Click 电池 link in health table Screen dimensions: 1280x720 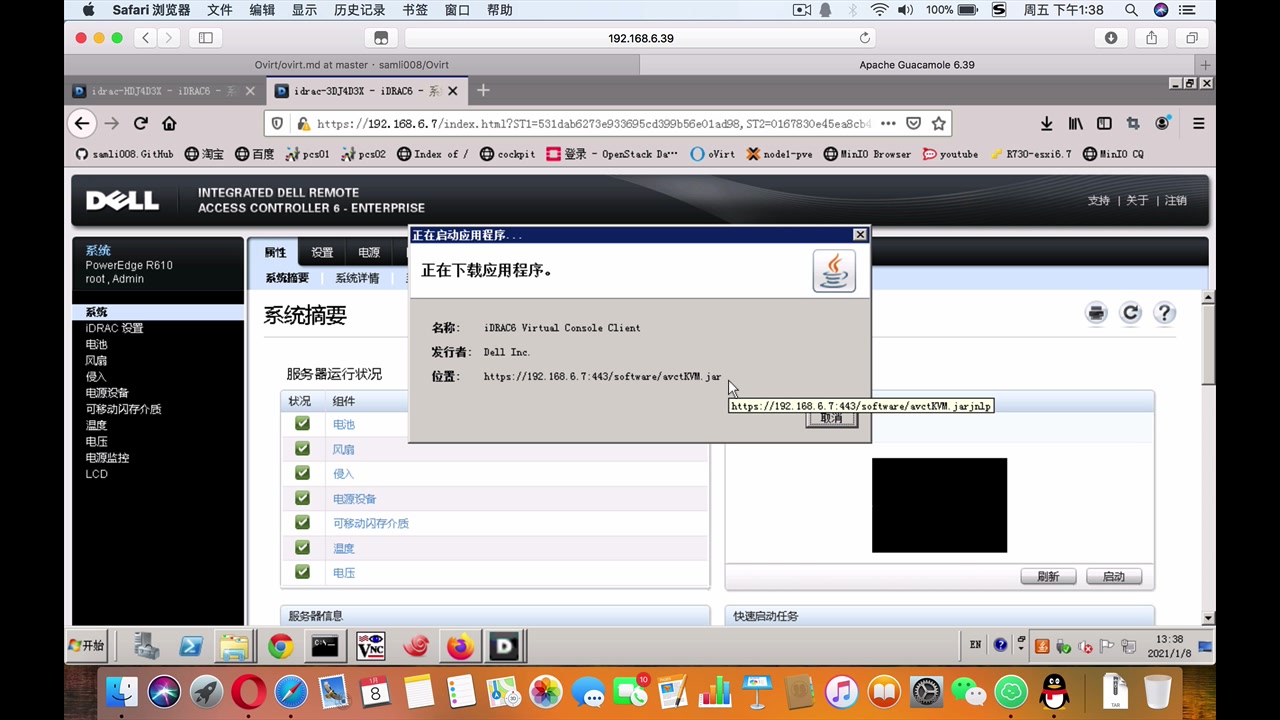(x=343, y=424)
